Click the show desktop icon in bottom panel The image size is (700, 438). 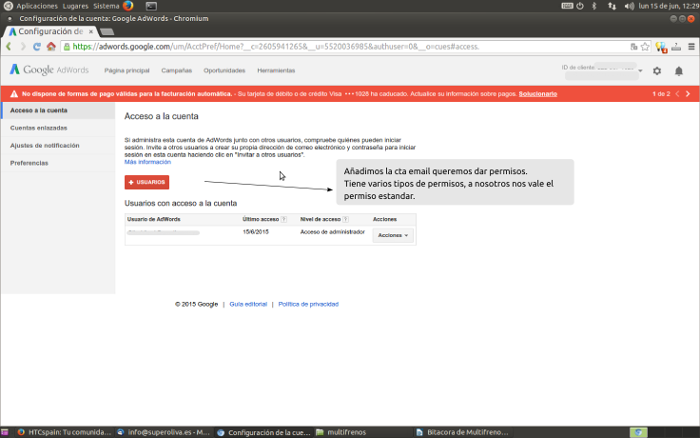tap(5, 432)
